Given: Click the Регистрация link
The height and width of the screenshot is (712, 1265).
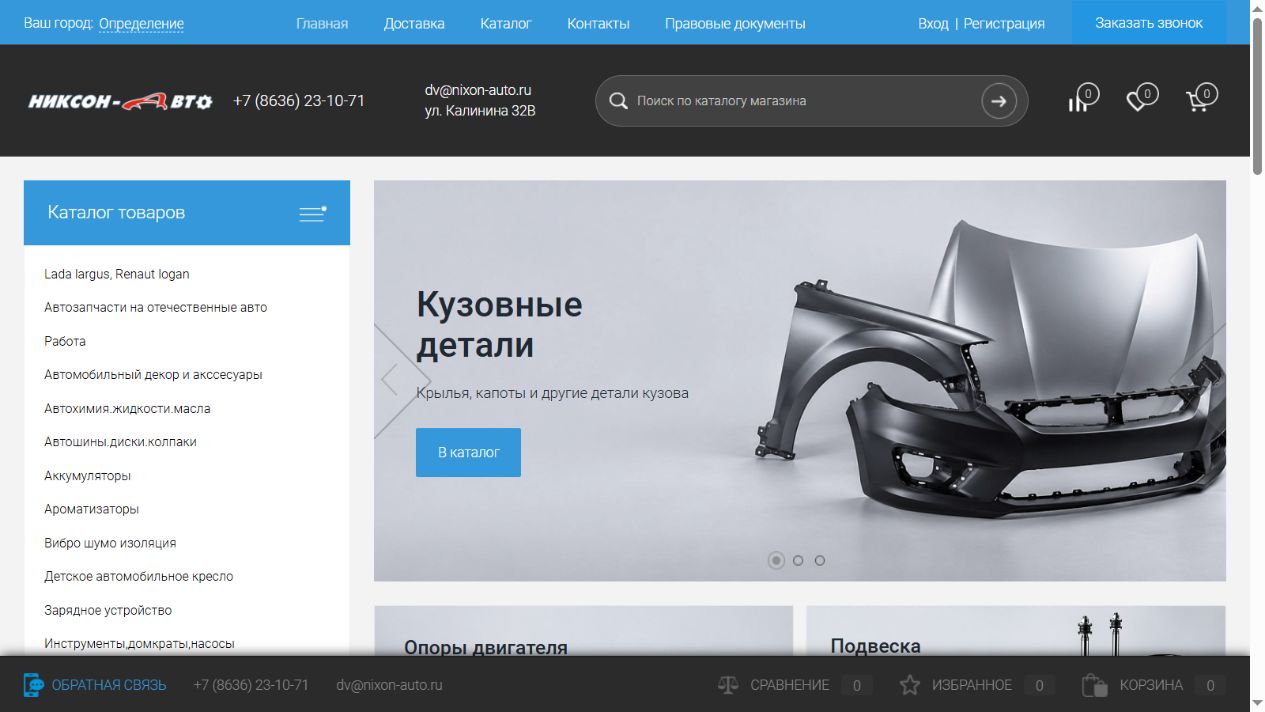Looking at the screenshot, I should (x=1004, y=23).
